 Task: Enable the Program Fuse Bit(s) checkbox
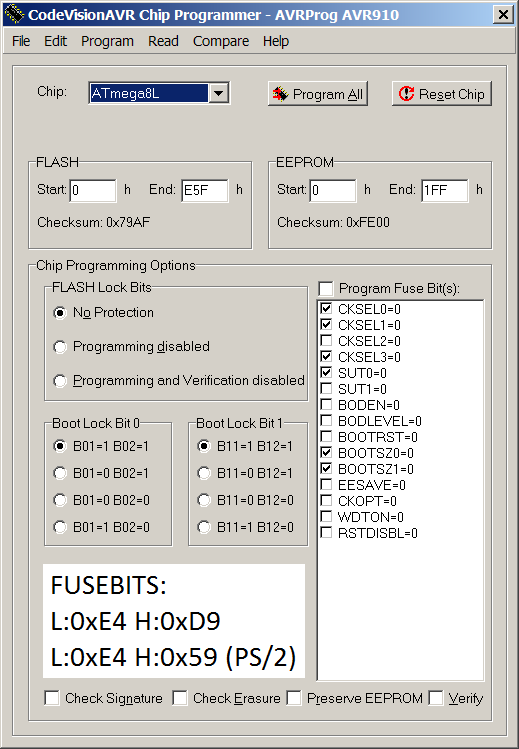[x=326, y=289]
